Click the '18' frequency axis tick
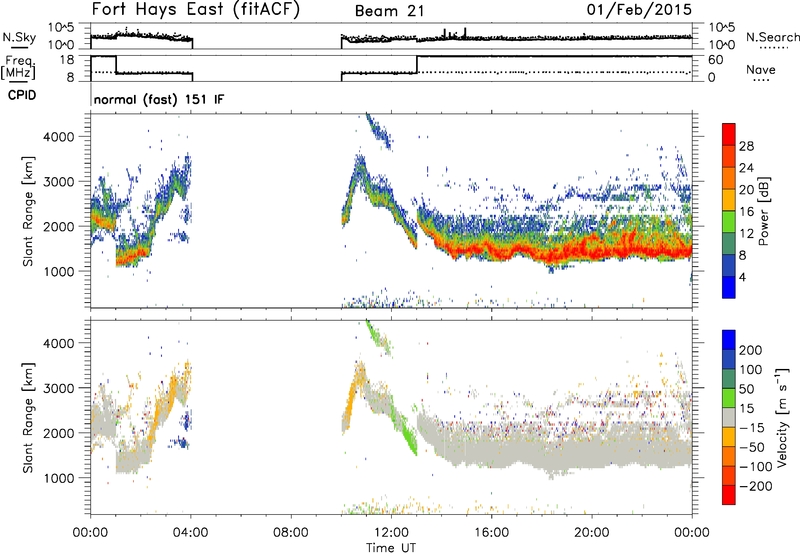800x554 pixels. (67, 59)
